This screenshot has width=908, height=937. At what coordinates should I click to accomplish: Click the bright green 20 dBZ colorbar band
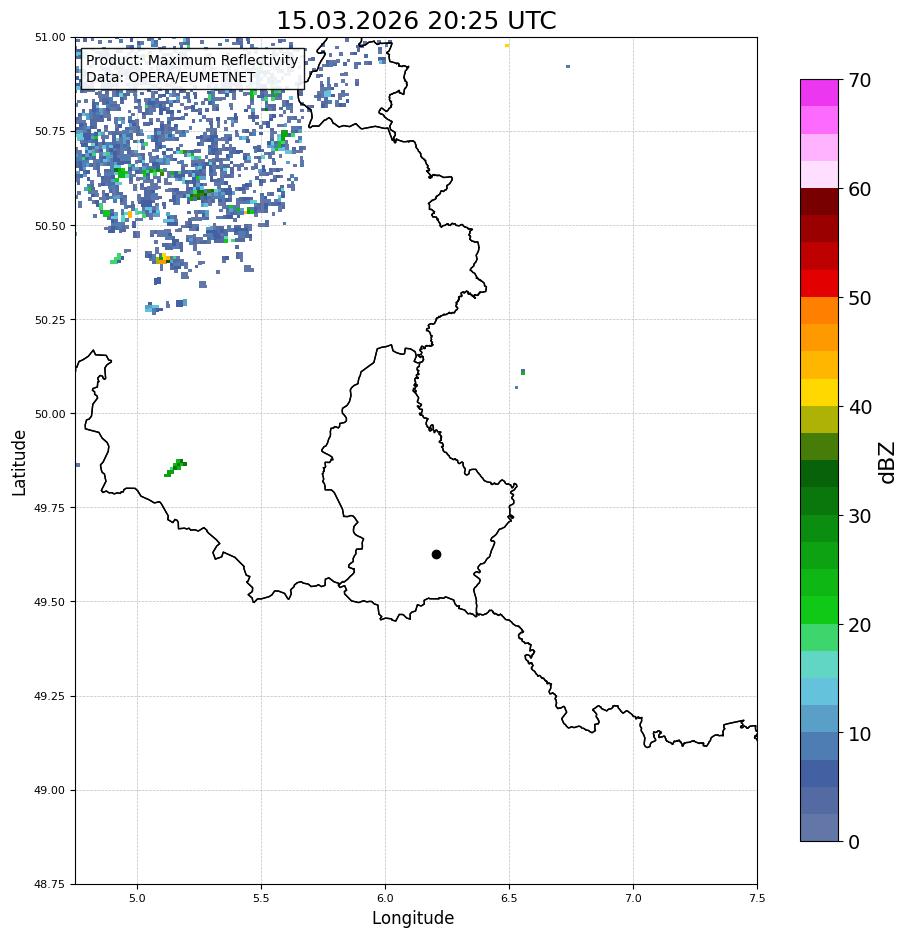pos(820,610)
